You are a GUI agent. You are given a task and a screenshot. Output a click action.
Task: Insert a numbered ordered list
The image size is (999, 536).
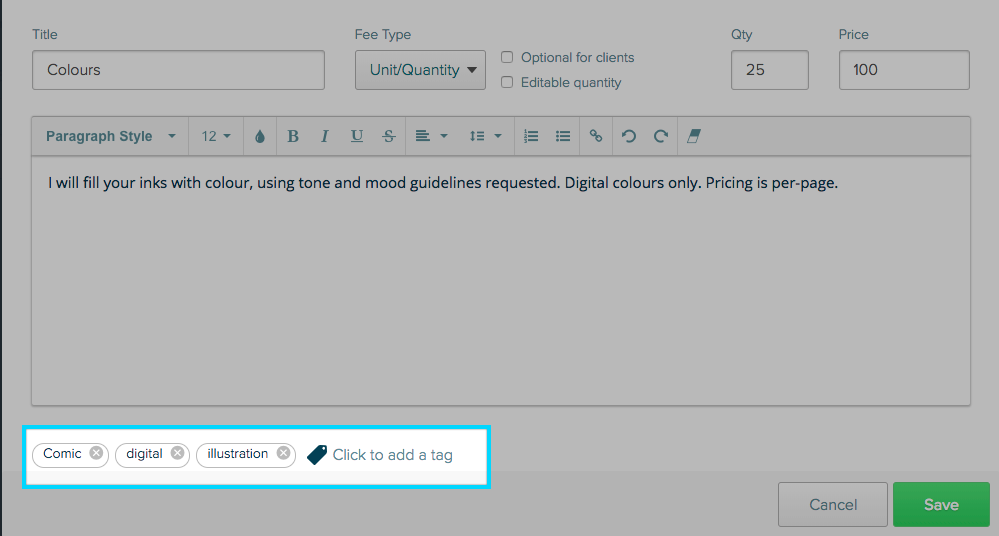[x=531, y=136]
